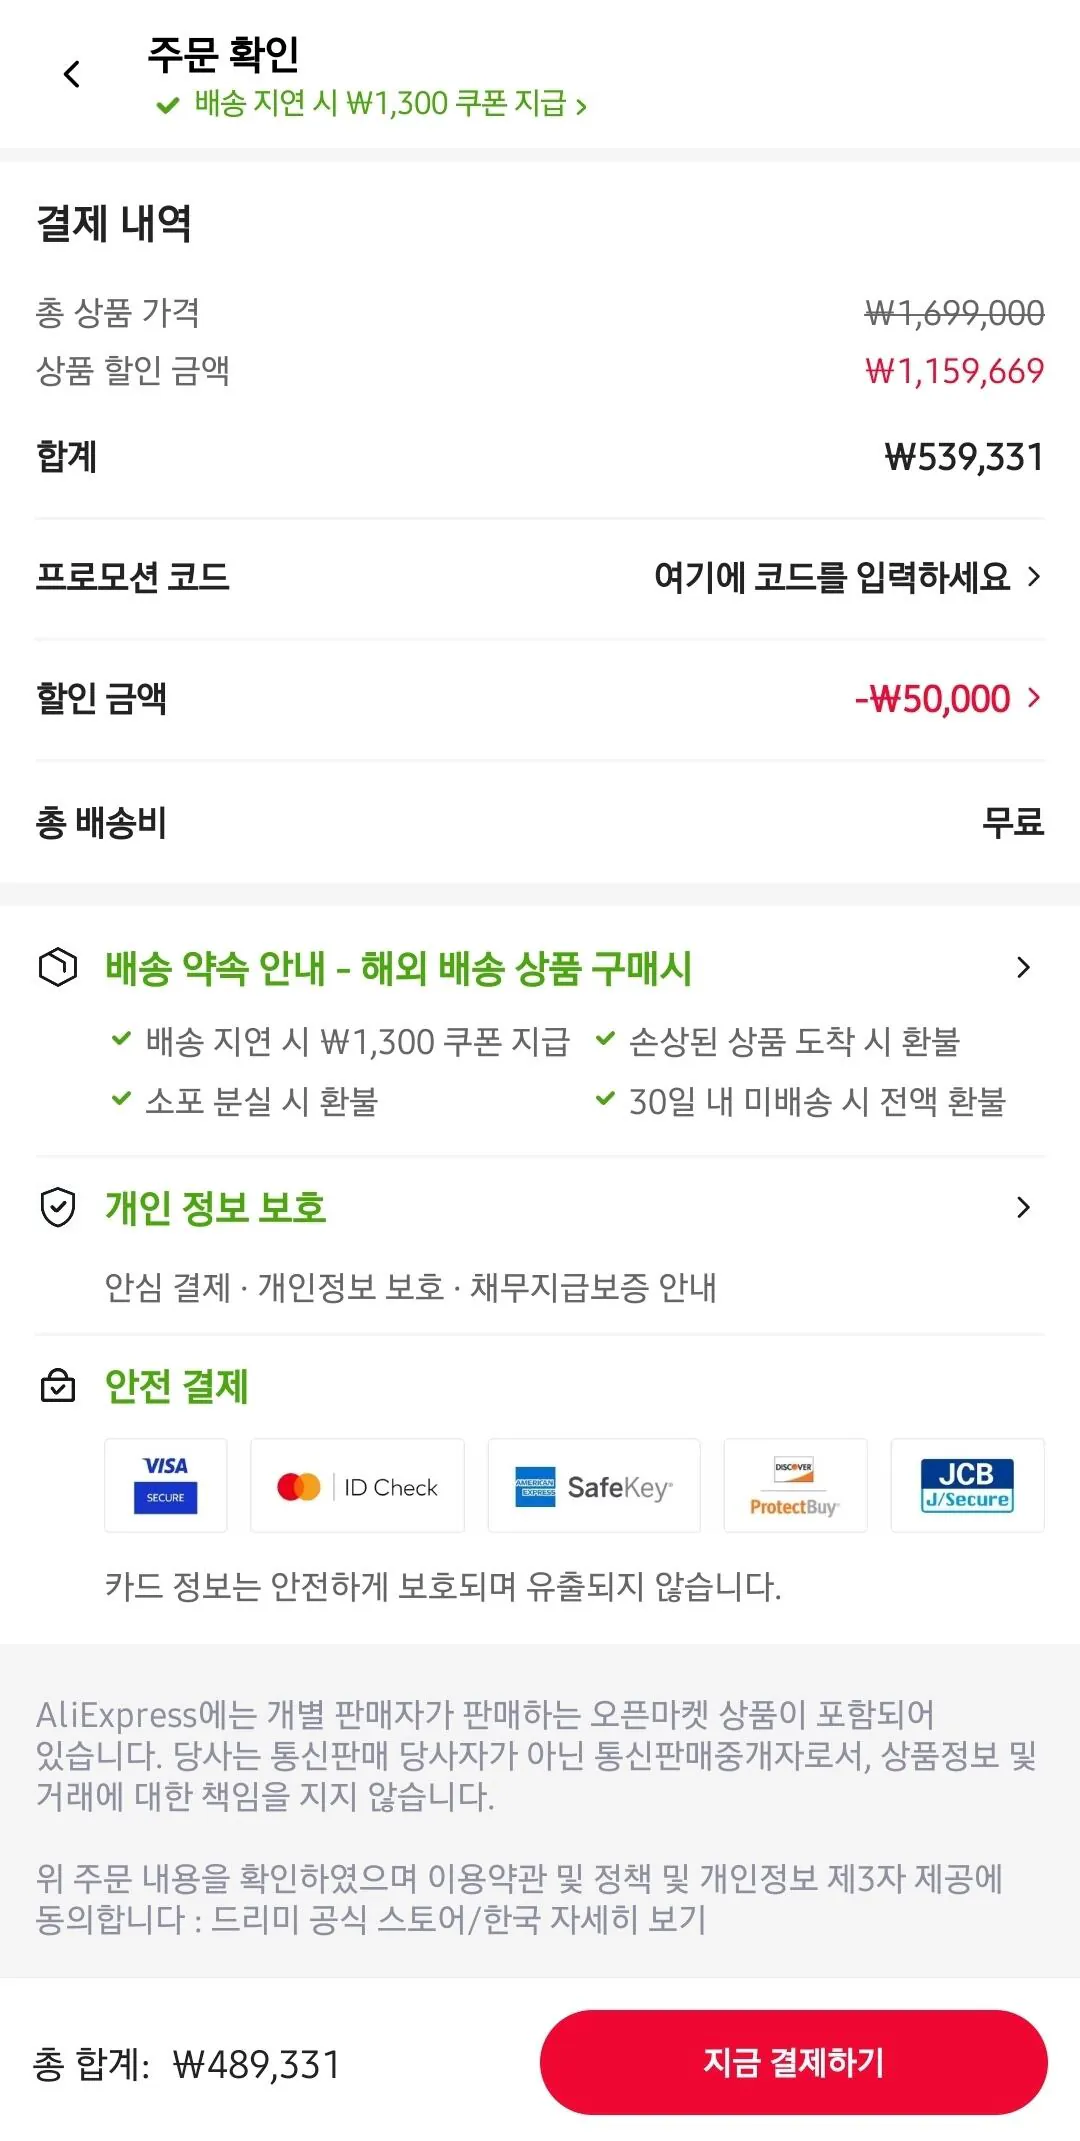Click the secure payment bag icon

click(58, 1386)
